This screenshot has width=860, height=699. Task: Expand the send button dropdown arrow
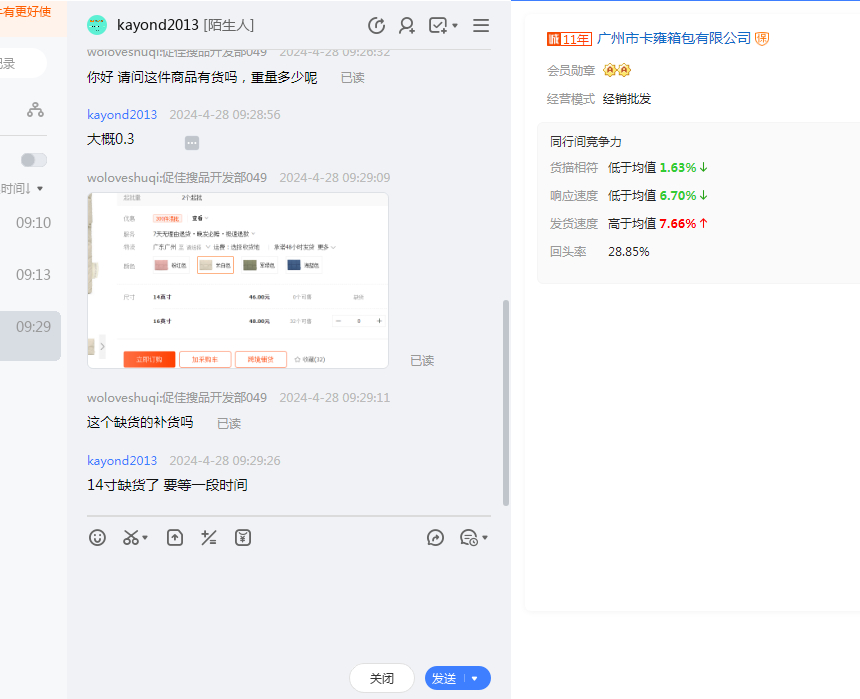pos(475,678)
